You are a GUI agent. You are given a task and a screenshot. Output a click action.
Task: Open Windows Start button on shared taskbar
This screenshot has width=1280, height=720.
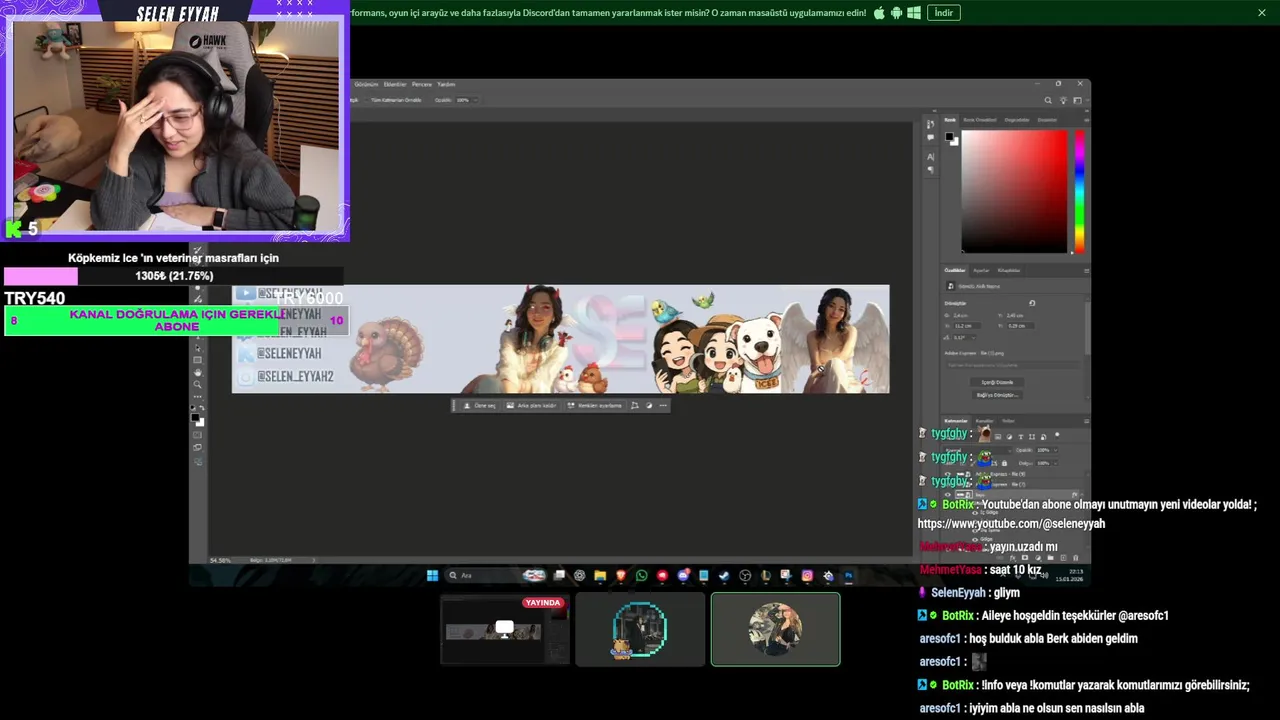(432, 575)
